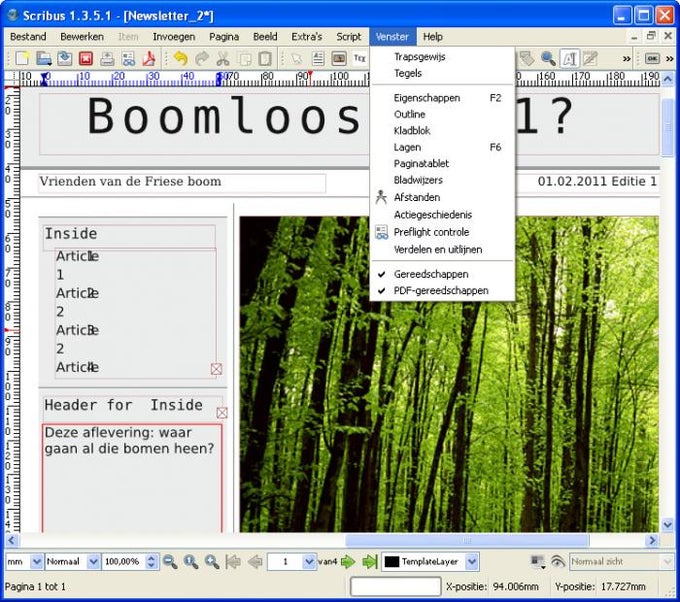
Task: Close document using the red X toolbar icon
Action: (x=86, y=58)
